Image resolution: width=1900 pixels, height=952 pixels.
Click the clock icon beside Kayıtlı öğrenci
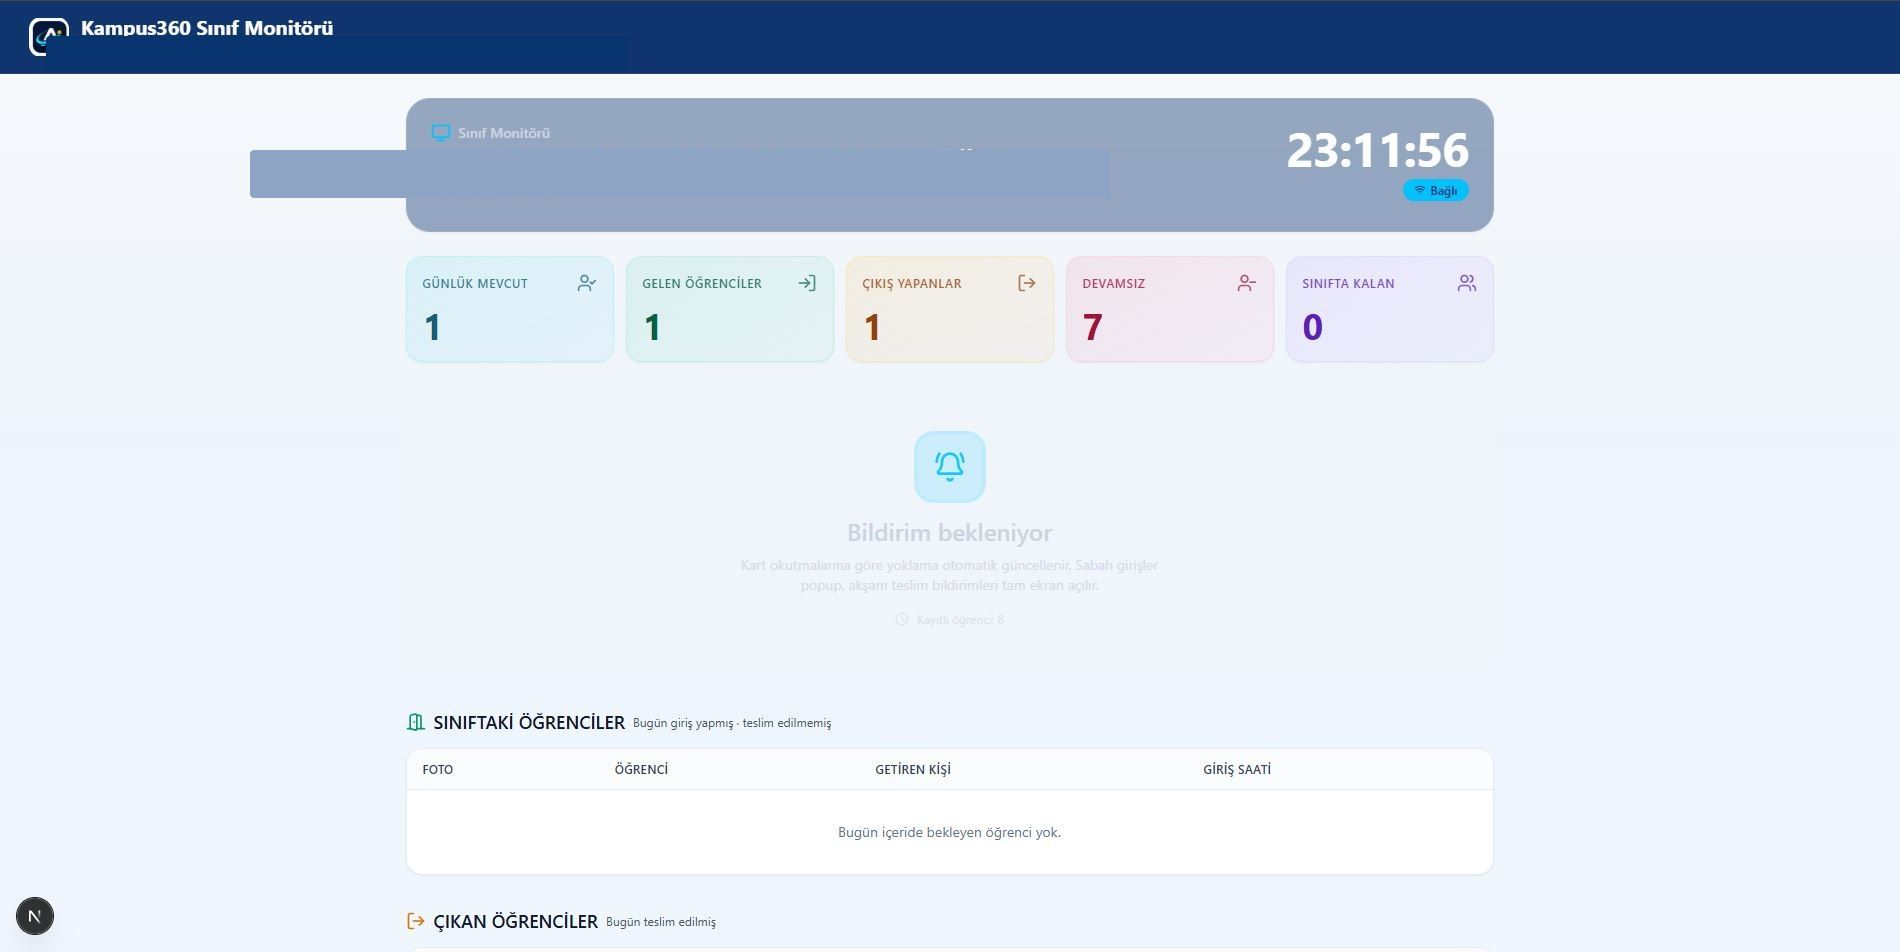902,620
